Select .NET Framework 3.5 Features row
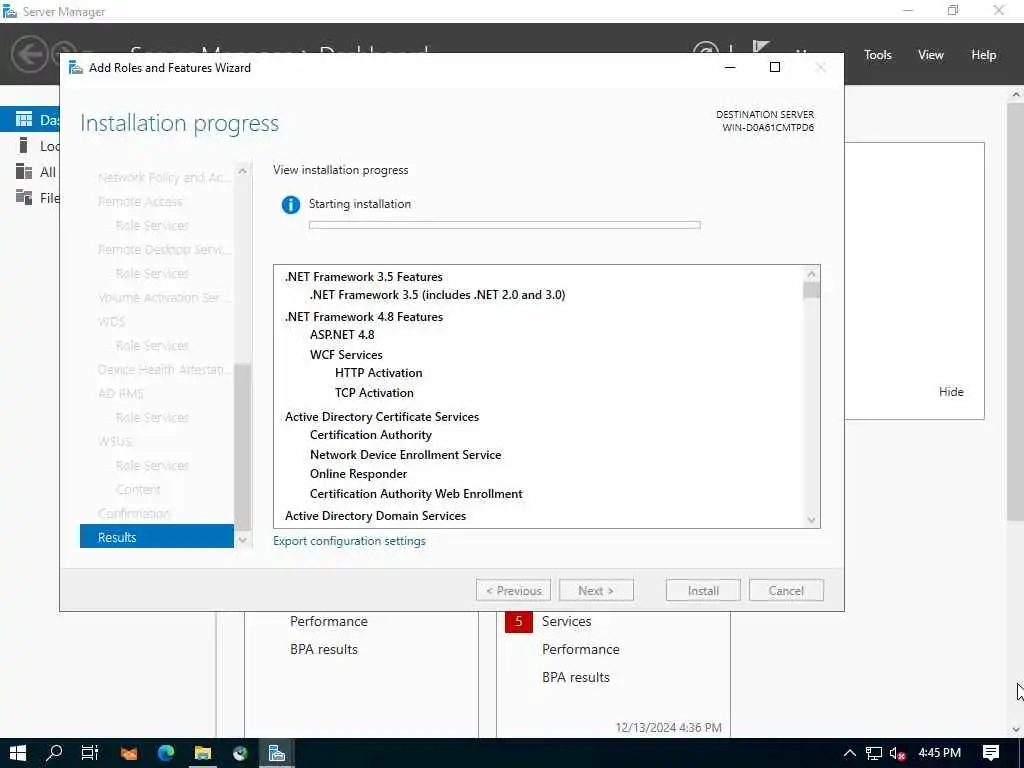This screenshot has height=768, width=1024. click(364, 277)
